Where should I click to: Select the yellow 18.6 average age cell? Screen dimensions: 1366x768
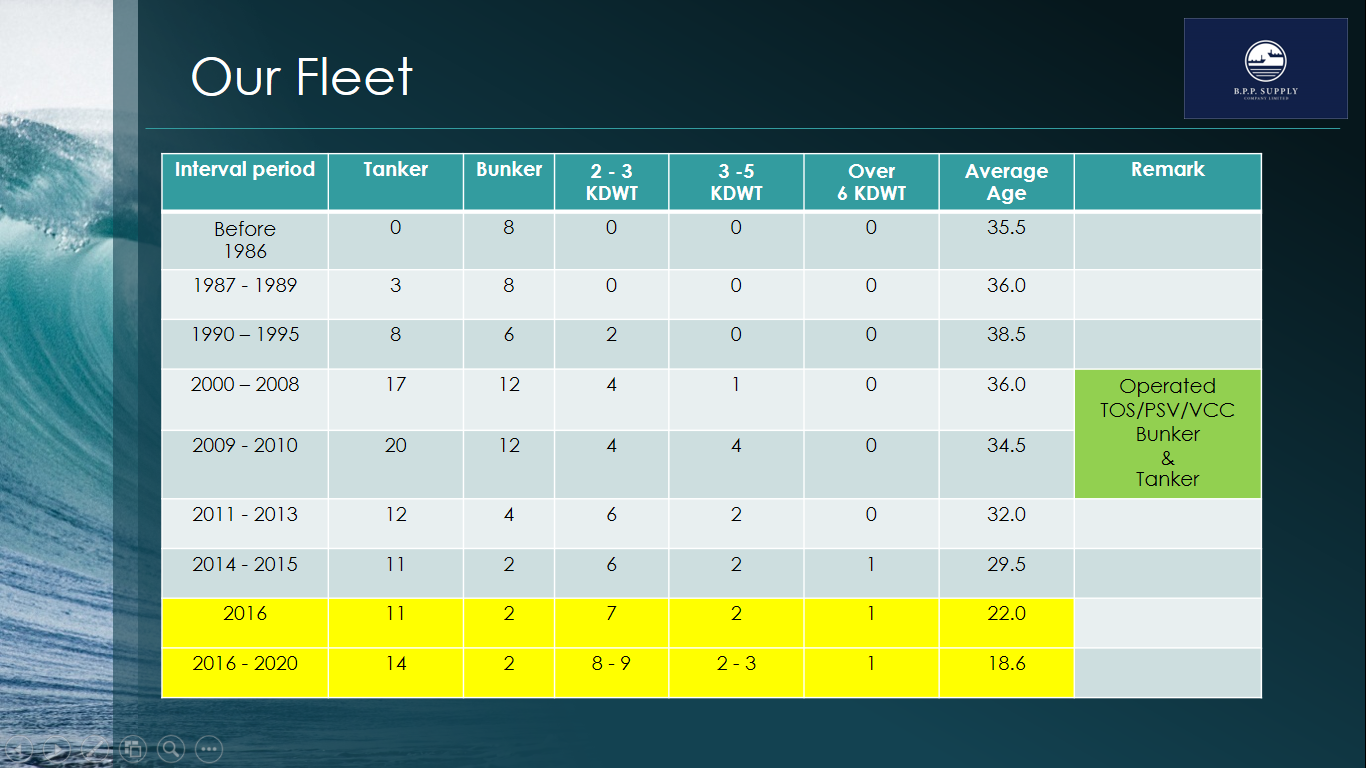click(1006, 673)
